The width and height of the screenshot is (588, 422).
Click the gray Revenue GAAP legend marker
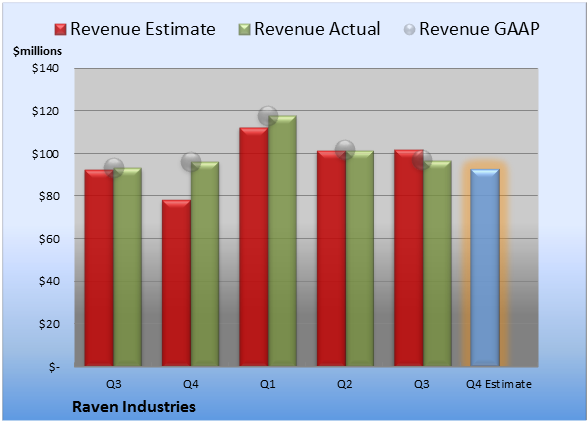pos(410,30)
